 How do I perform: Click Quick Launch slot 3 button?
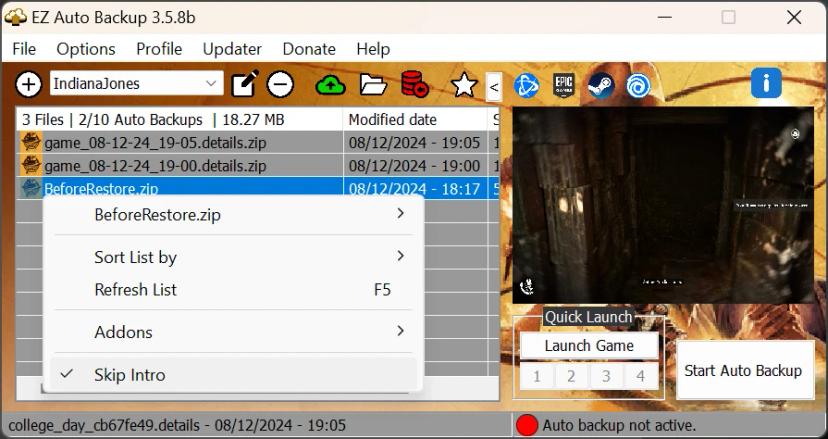pyautogui.click(x=606, y=376)
